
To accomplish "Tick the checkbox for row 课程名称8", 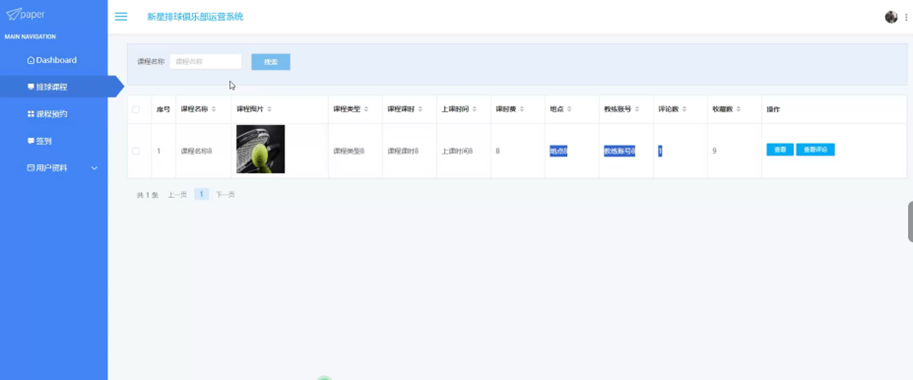I will pos(136,151).
